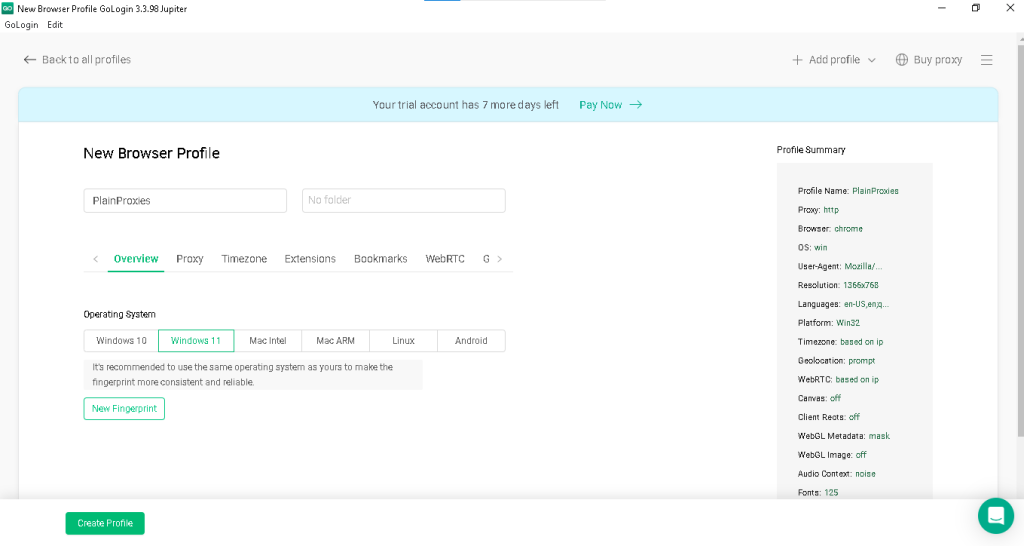Select Android operating system
1024x546 pixels.
coord(472,341)
